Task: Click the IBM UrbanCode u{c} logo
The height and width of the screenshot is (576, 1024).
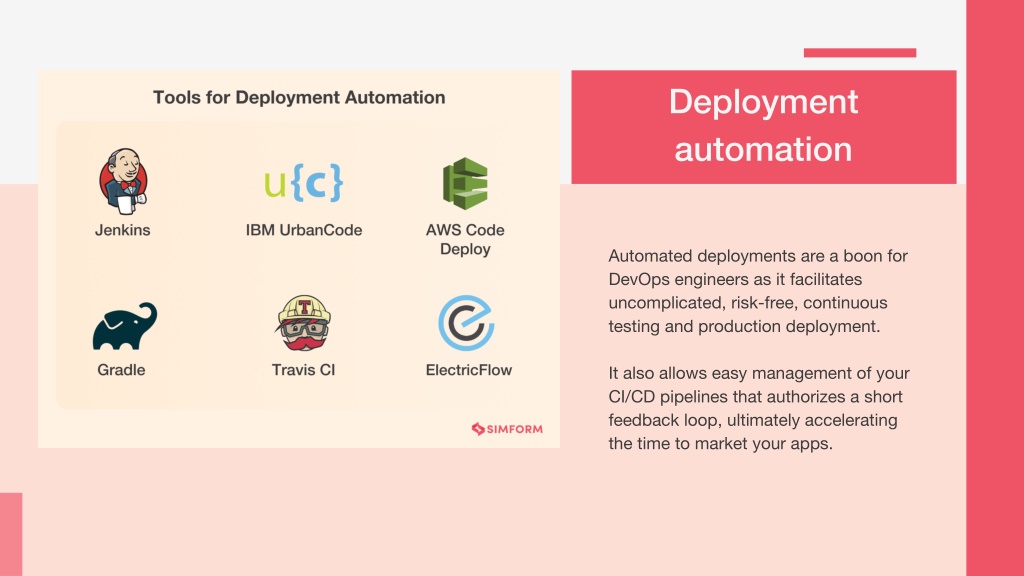Action: pyautogui.click(x=304, y=182)
